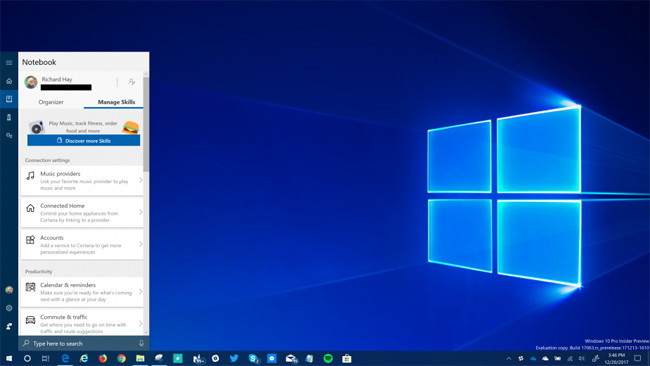Open Twitter from the taskbar
Image resolution: width=650 pixels, height=366 pixels.
234,358
